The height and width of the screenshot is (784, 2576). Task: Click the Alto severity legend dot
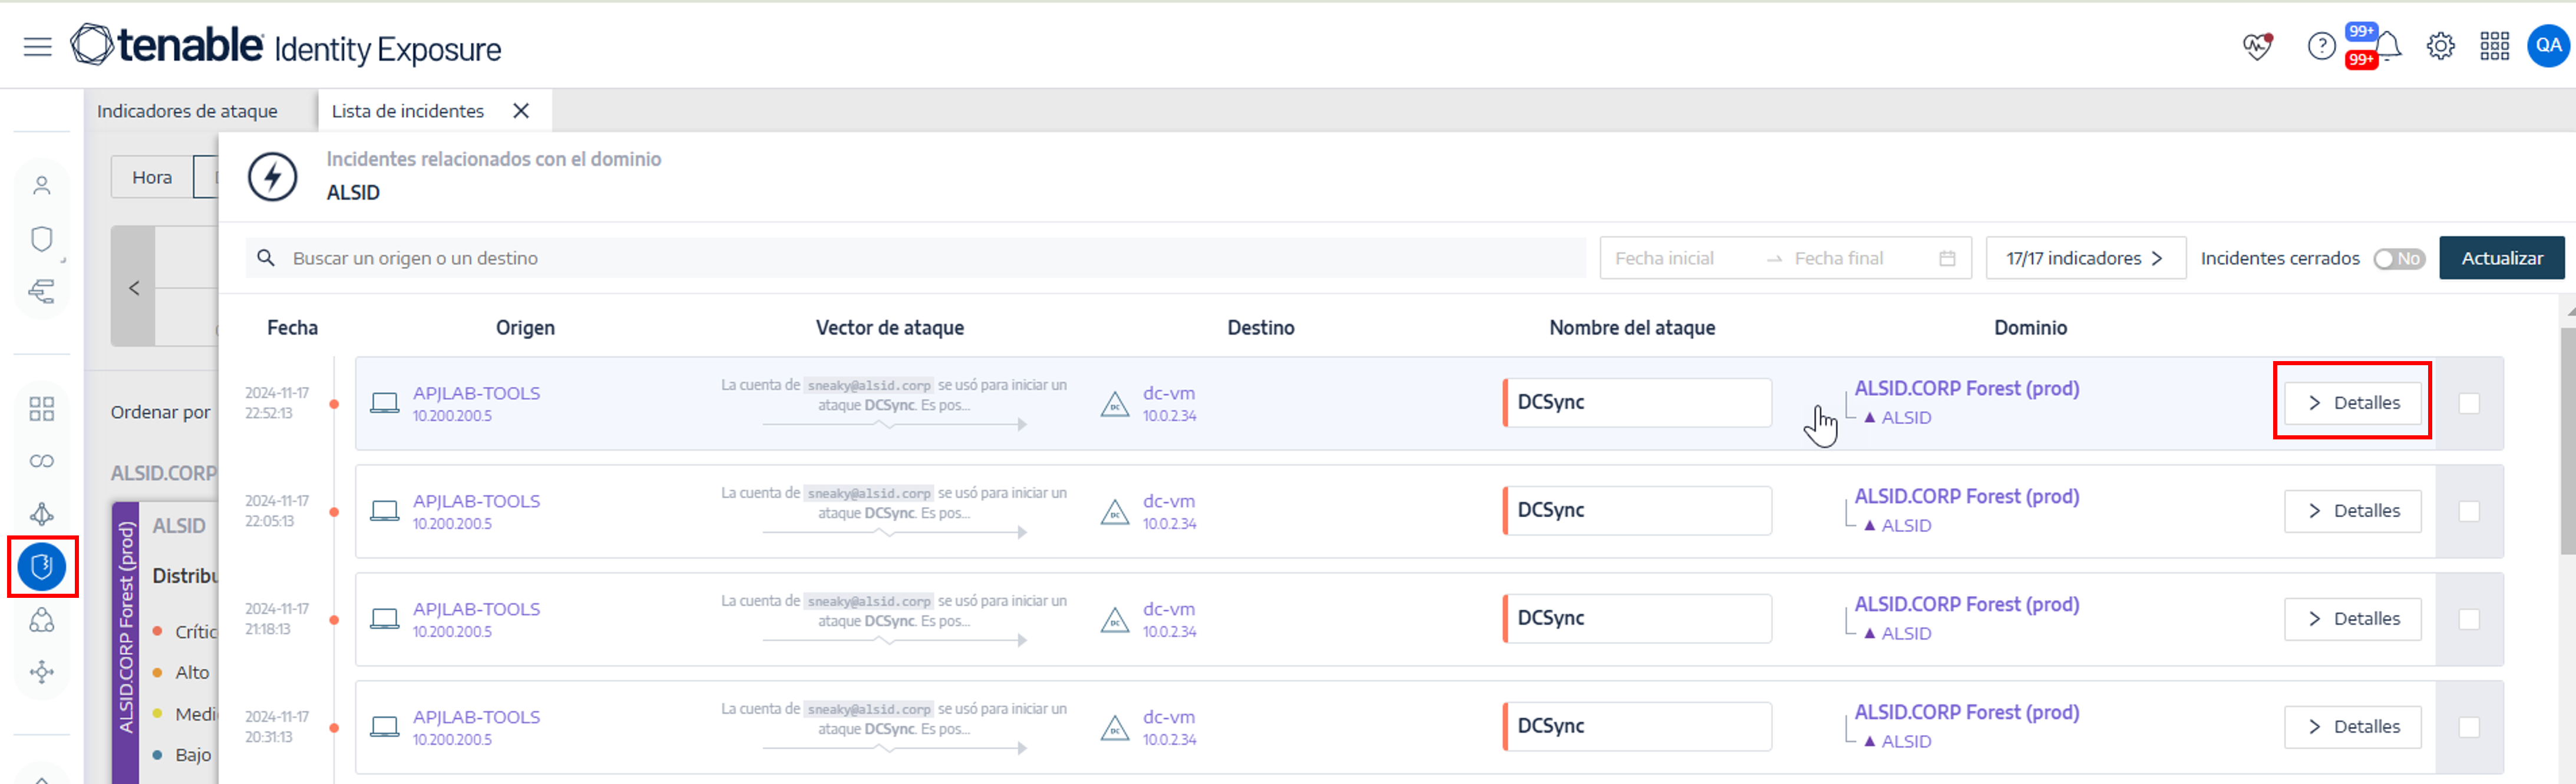[157, 672]
